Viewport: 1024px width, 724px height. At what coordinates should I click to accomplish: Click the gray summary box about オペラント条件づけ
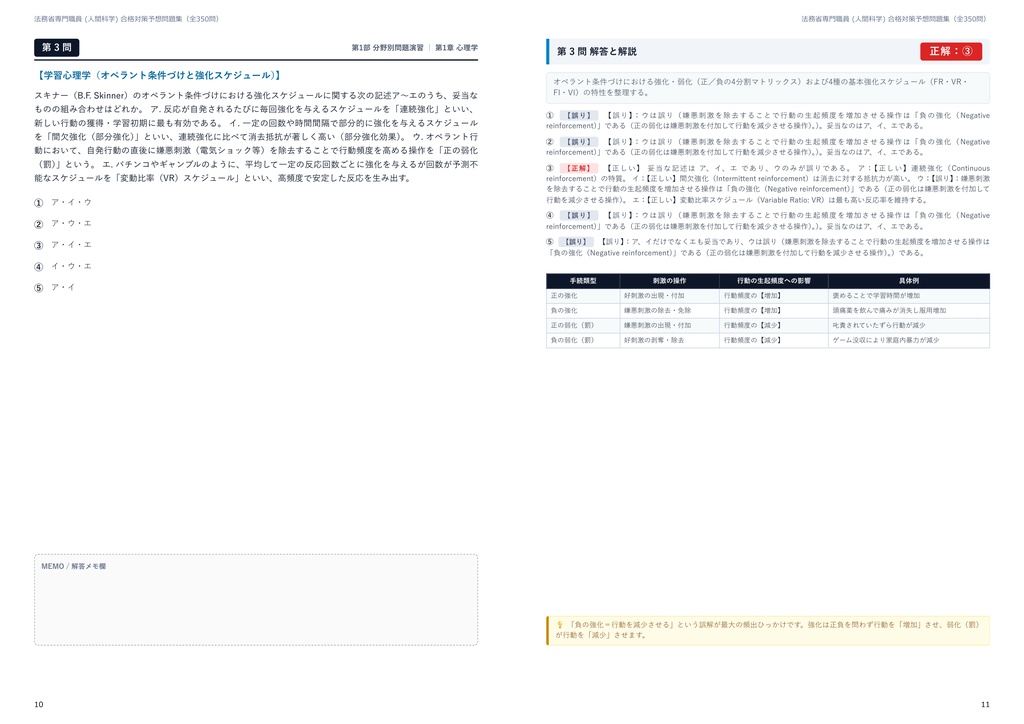click(768, 87)
